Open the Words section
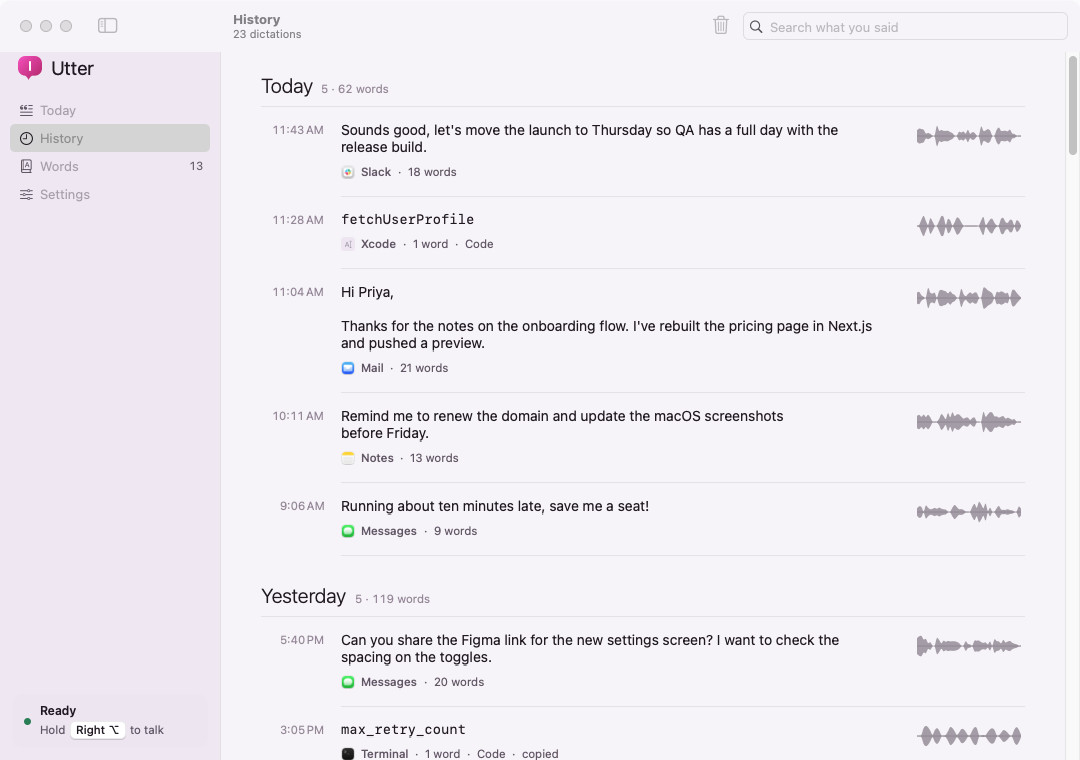Screen dimensions: 1080x760 110,166
